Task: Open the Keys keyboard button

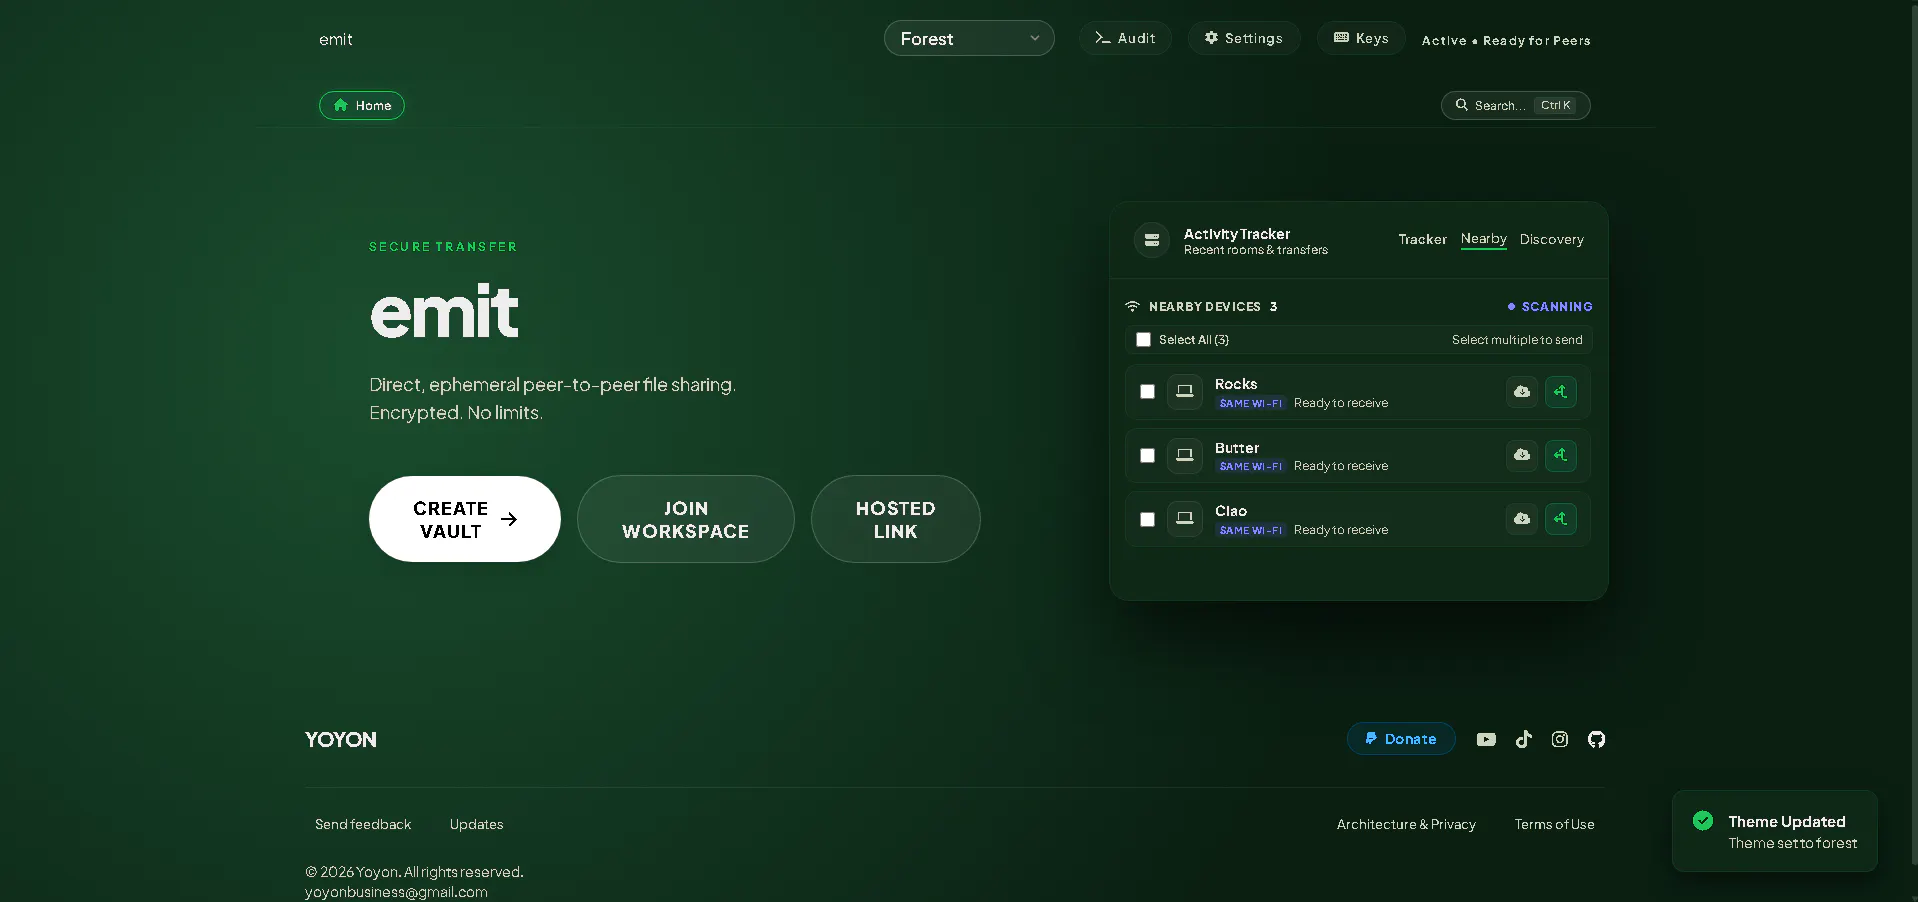Action: point(1360,38)
